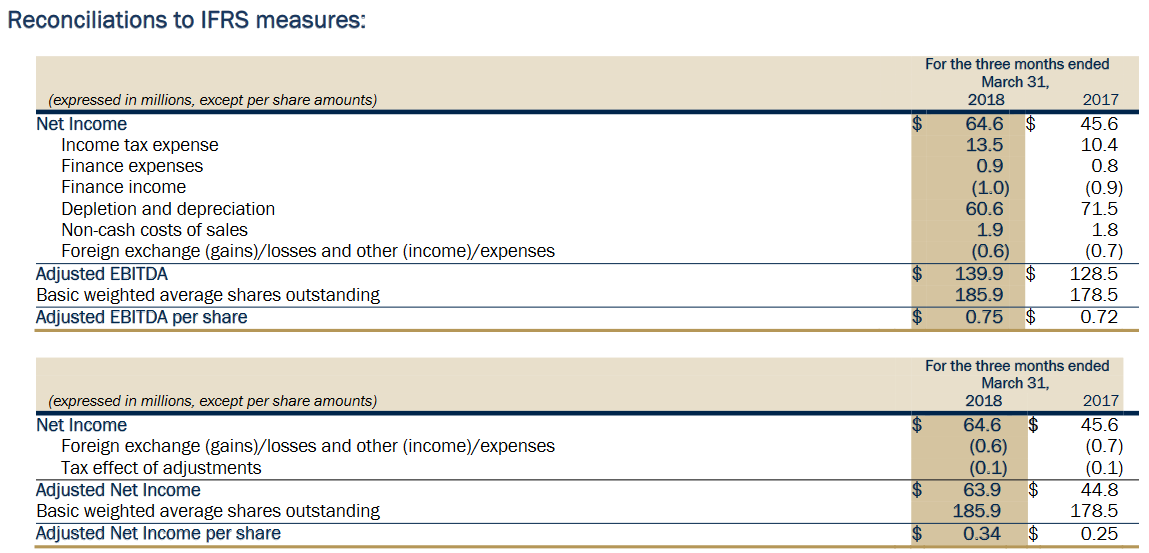Click the 139.9 Adjusted EBITDA value
Viewport: 1149px width, 553px height.
pyautogui.click(x=984, y=274)
